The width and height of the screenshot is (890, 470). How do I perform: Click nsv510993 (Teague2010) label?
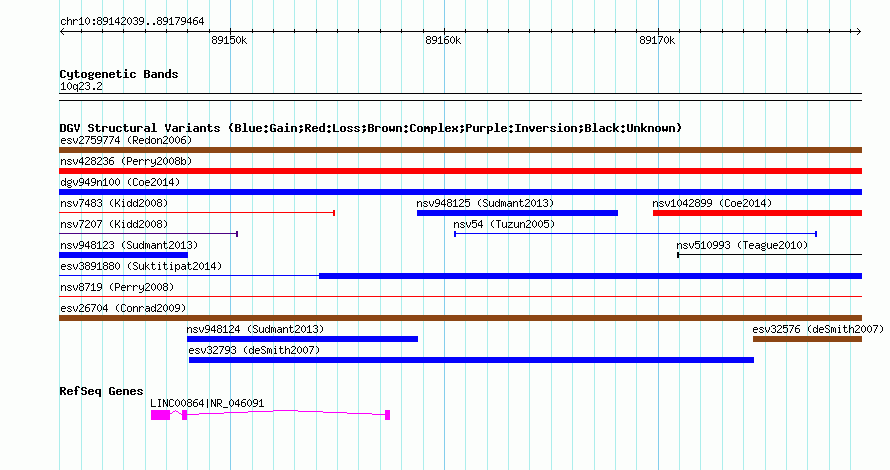[x=742, y=245]
